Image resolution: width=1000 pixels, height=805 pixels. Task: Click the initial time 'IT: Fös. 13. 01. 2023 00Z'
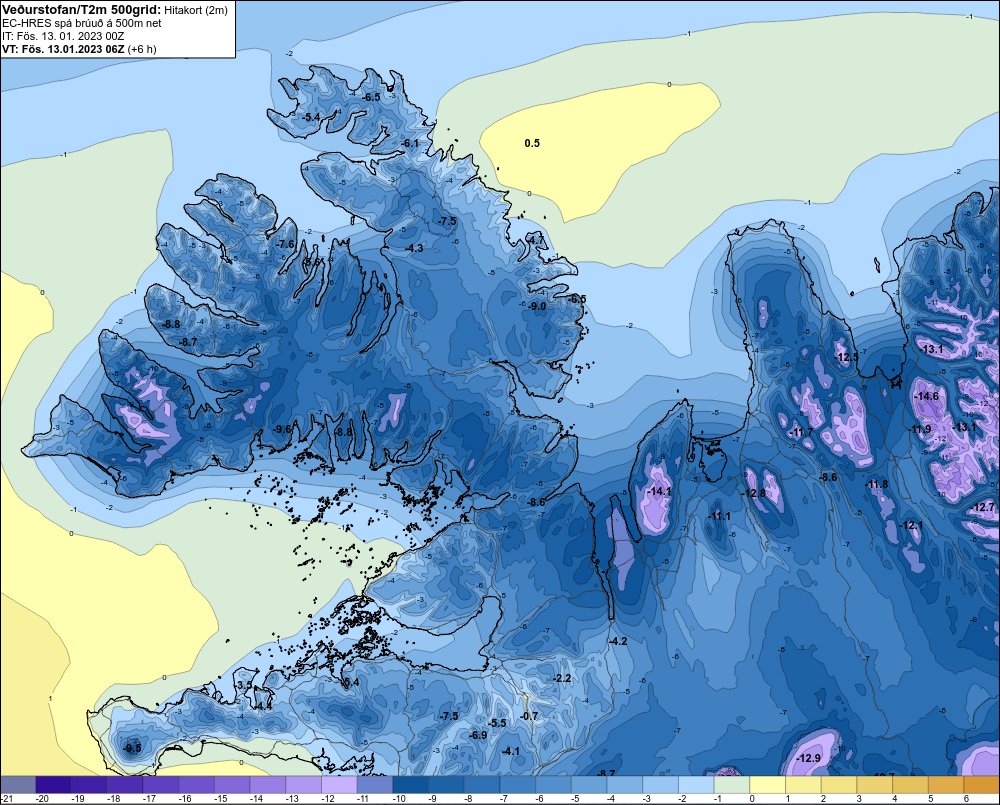point(64,36)
